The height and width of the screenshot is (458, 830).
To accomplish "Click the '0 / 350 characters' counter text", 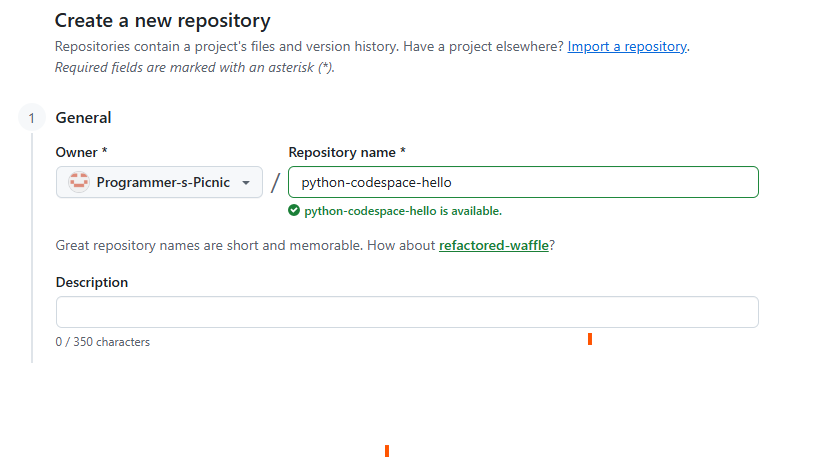I will [x=103, y=342].
